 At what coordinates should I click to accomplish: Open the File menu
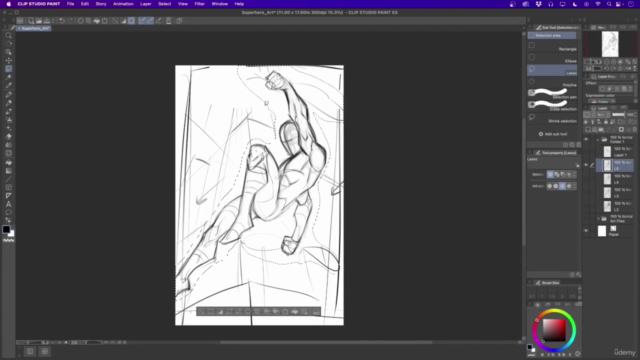(71, 4)
